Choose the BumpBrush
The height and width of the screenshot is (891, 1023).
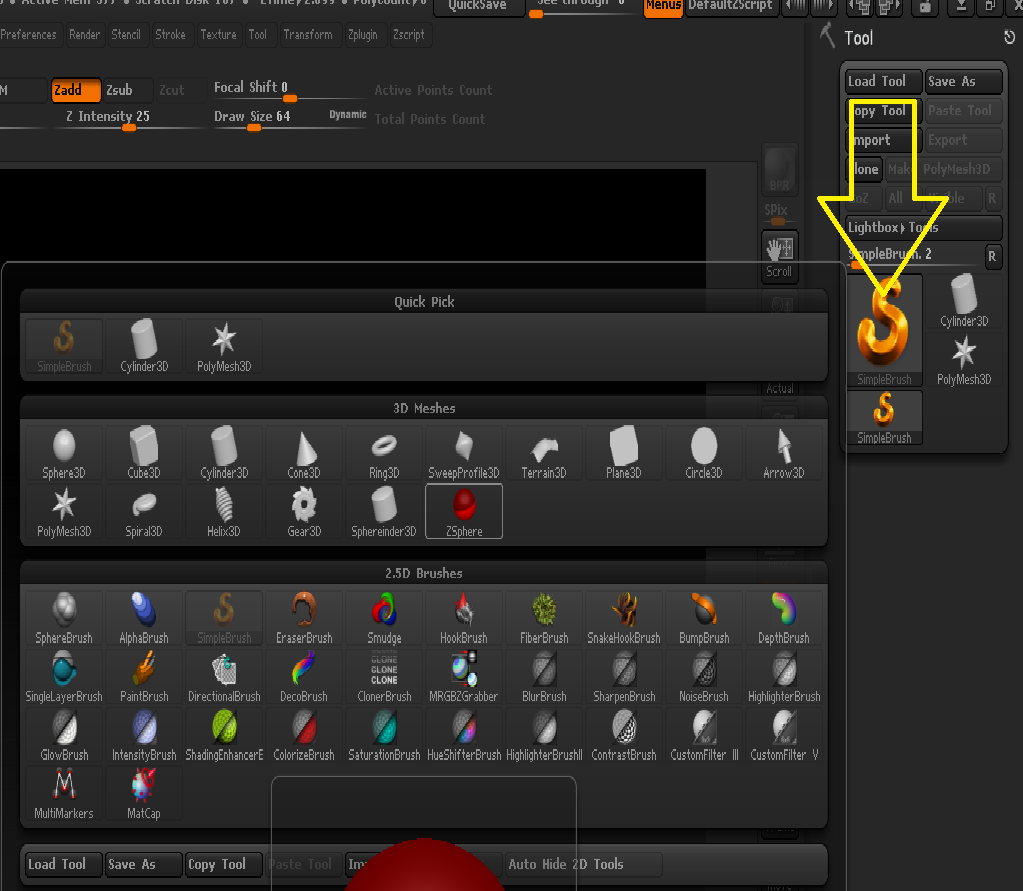tap(704, 618)
